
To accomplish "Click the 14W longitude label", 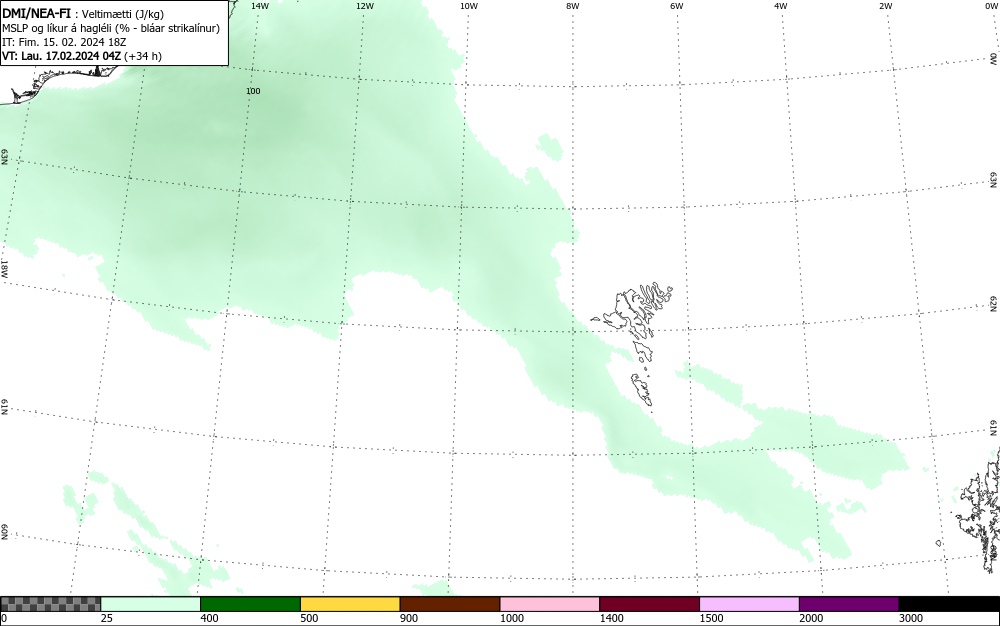I will tap(260, 6).
